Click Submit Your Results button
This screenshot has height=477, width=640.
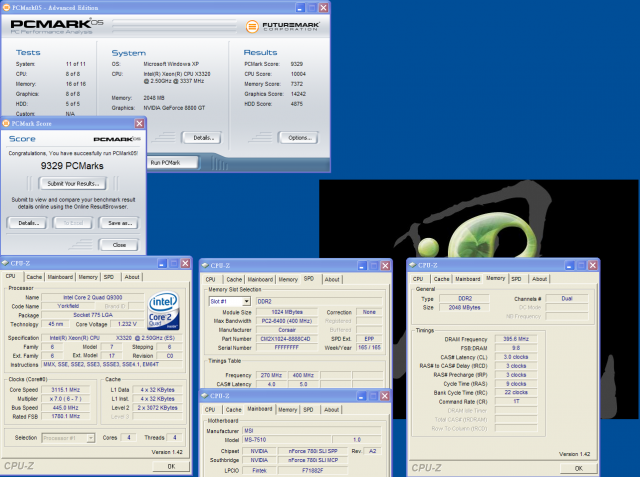[x=73, y=184]
